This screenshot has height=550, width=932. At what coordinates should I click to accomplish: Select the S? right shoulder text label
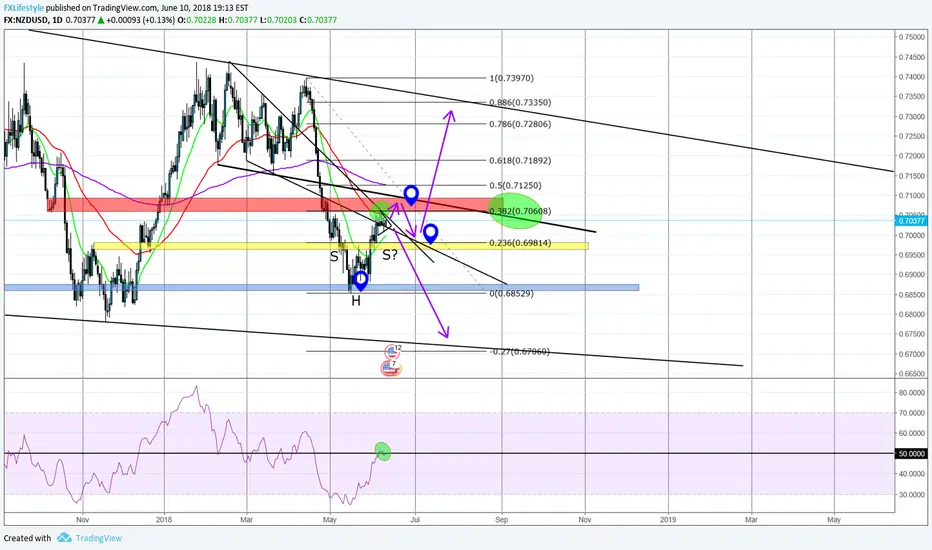390,256
